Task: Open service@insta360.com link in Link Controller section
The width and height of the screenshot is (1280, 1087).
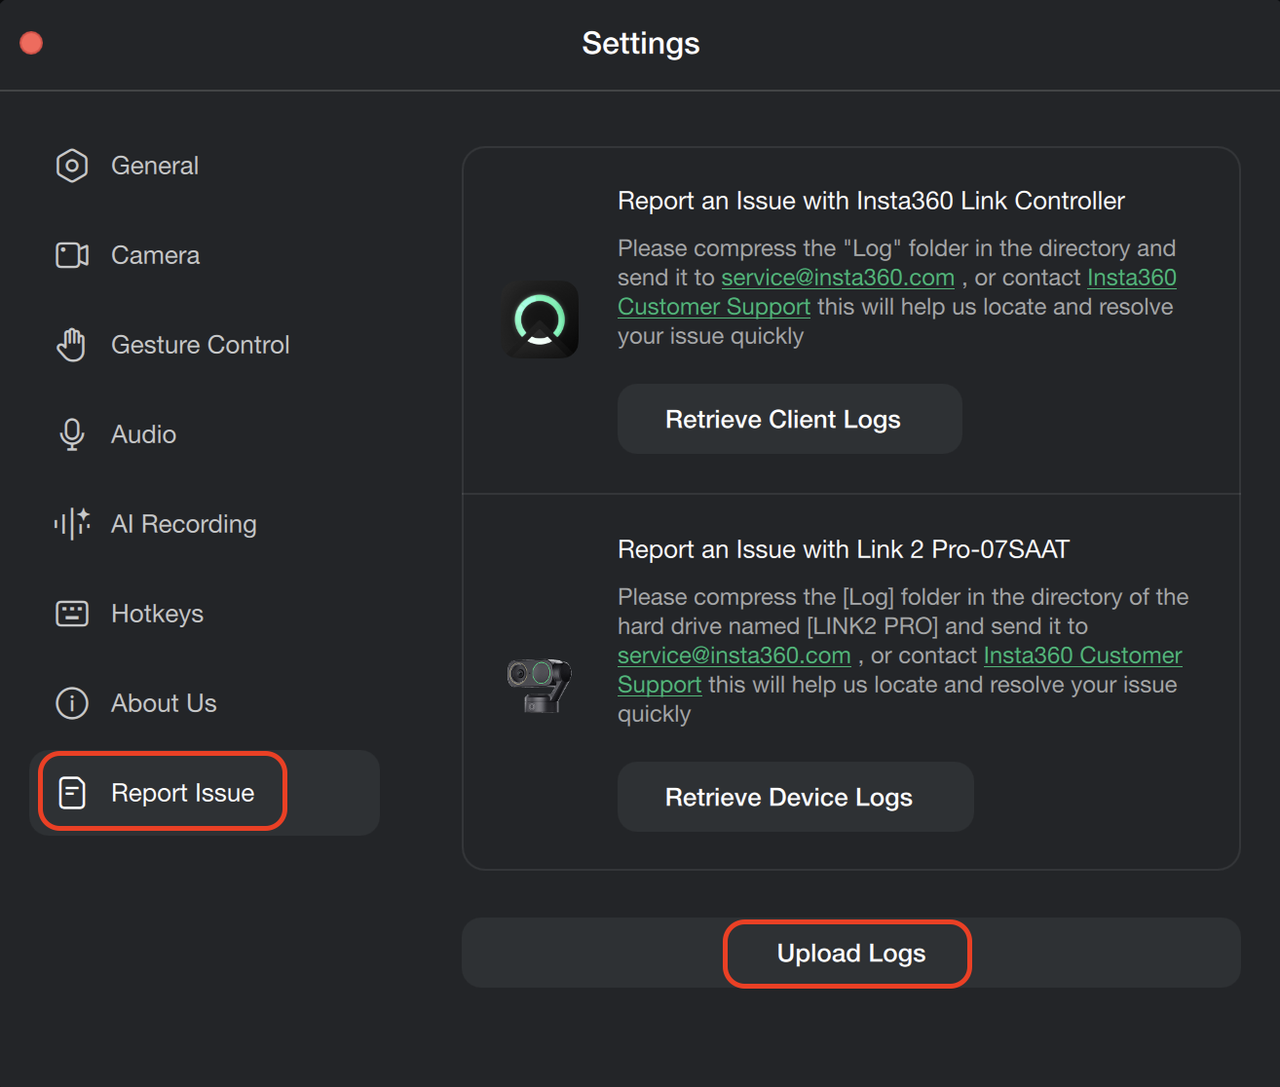Action: coord(838,277)
